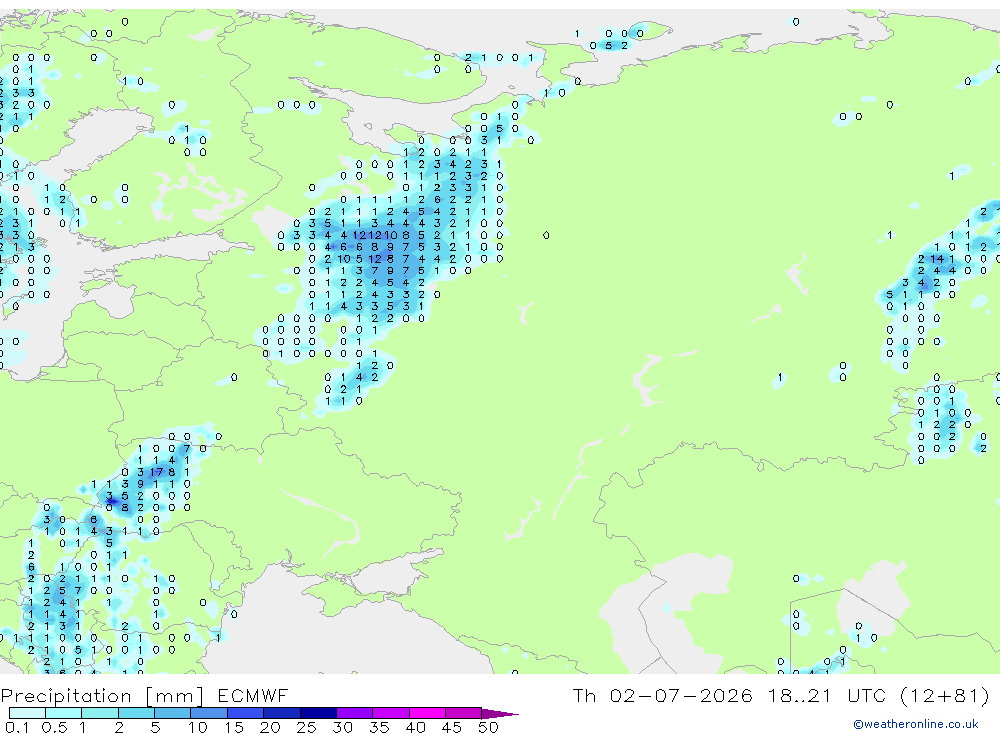Click the legend swatch between 0.5 and 1

point(63,713)
